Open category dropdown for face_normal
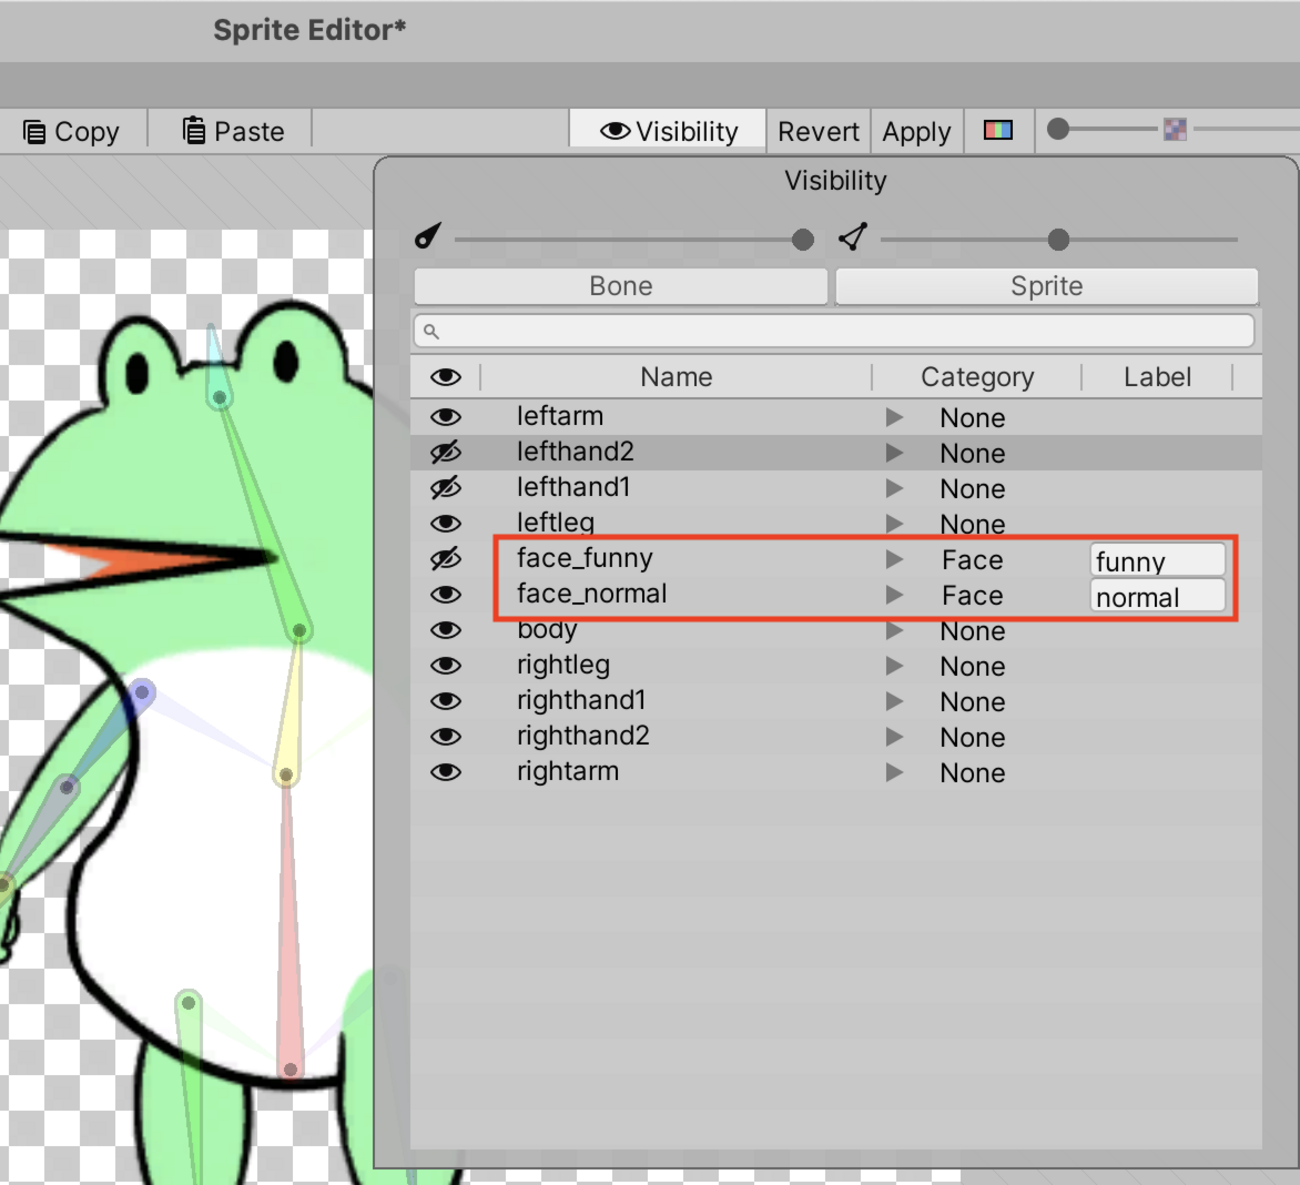The height and width of the screenshot is (1185, 1300). click(x=894, y=595)
